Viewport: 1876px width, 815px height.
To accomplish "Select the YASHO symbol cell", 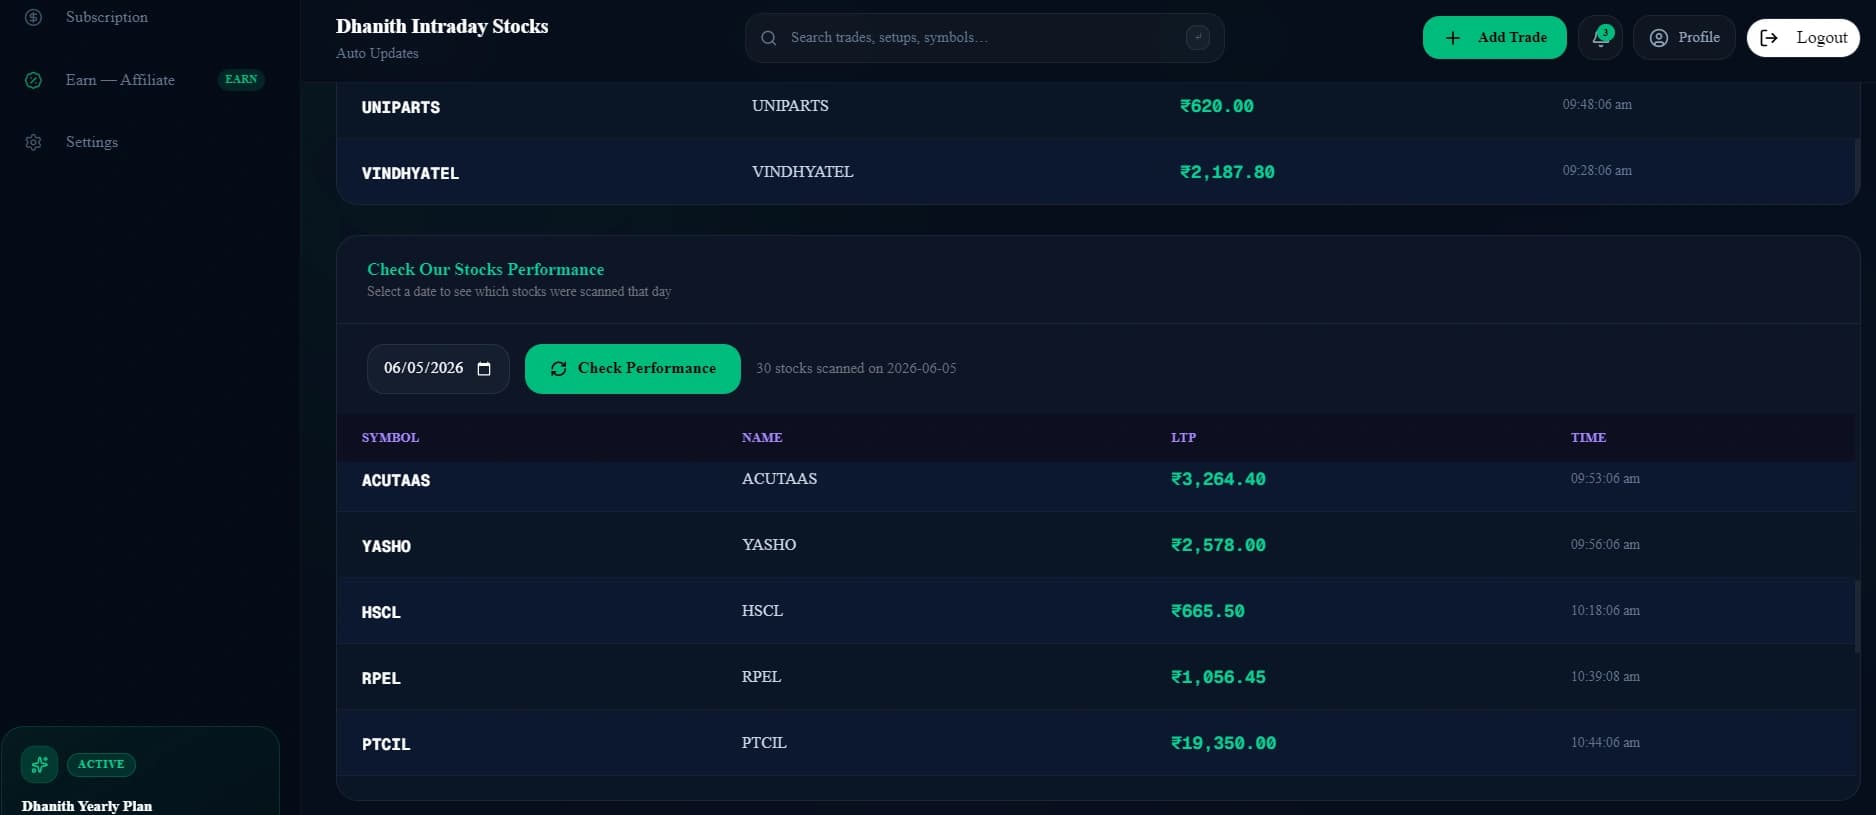I will [386, 546].
